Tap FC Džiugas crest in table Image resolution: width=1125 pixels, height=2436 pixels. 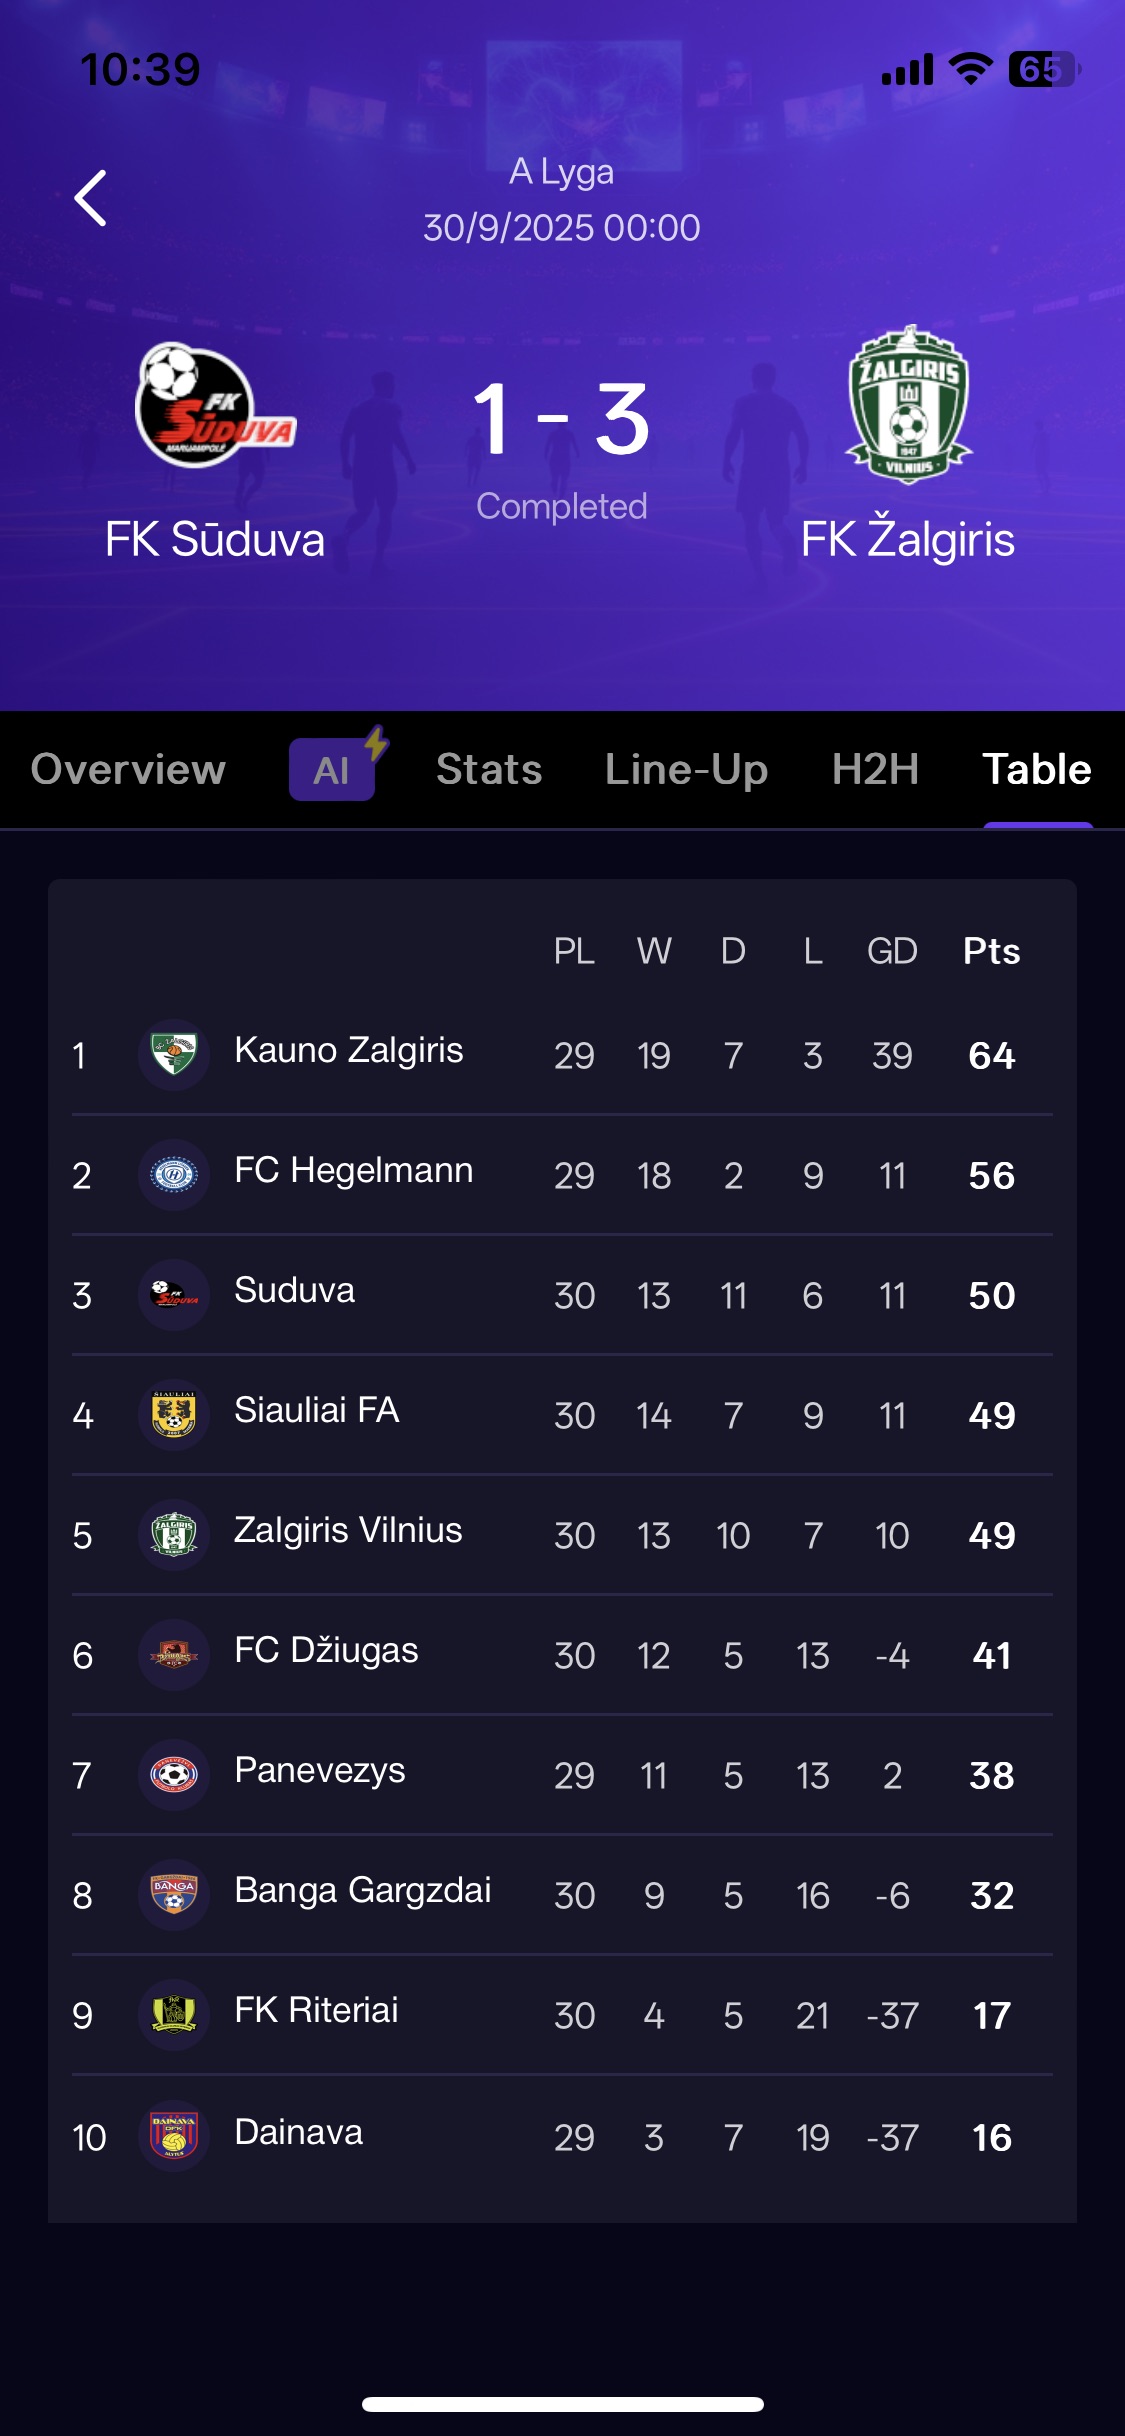174,1654
